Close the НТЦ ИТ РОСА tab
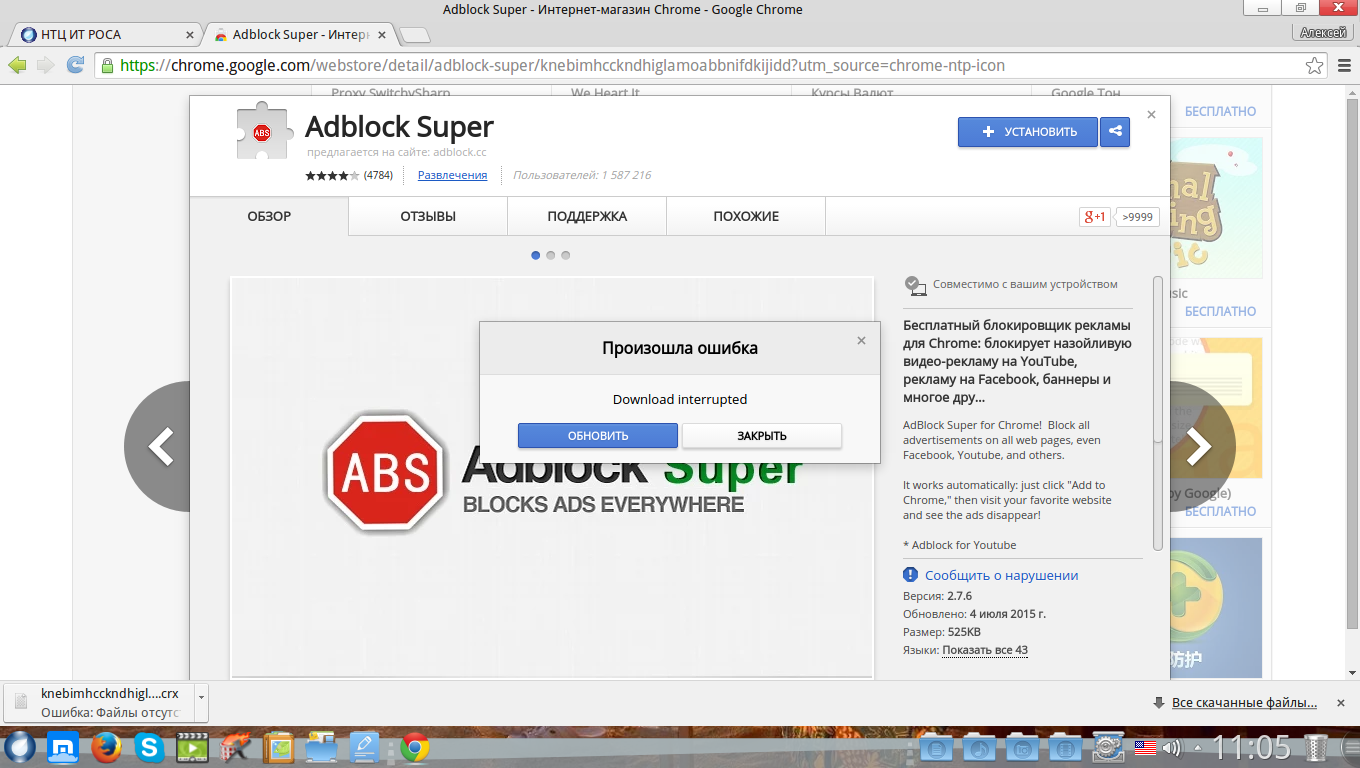This screenshot has width=1360, height=768. (x=190, y=34)
